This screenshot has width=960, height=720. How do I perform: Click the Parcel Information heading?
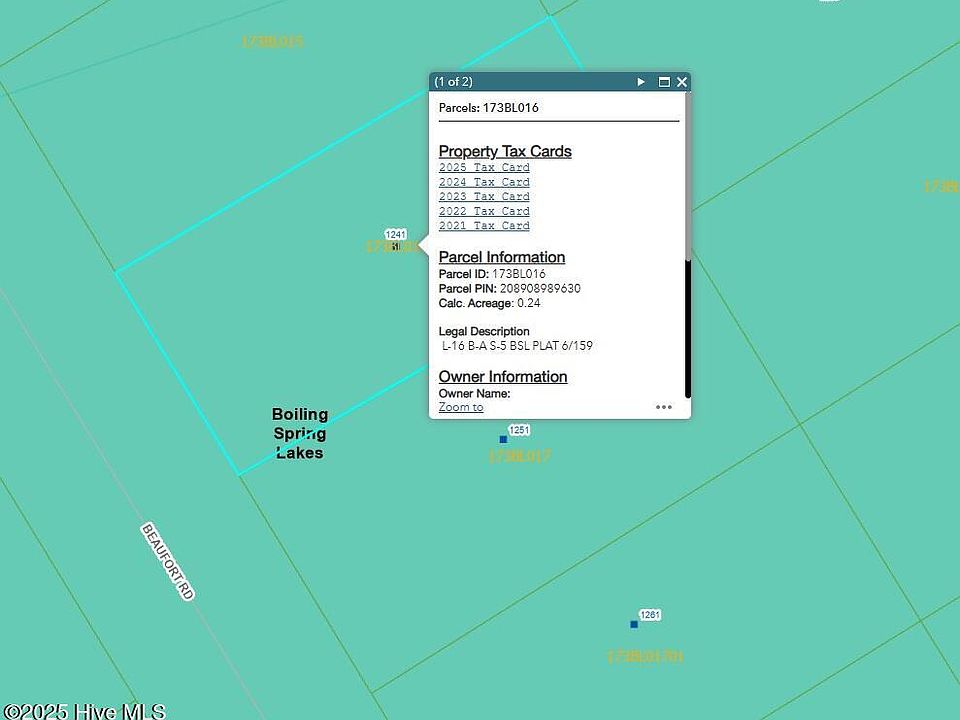coord(502,257)
